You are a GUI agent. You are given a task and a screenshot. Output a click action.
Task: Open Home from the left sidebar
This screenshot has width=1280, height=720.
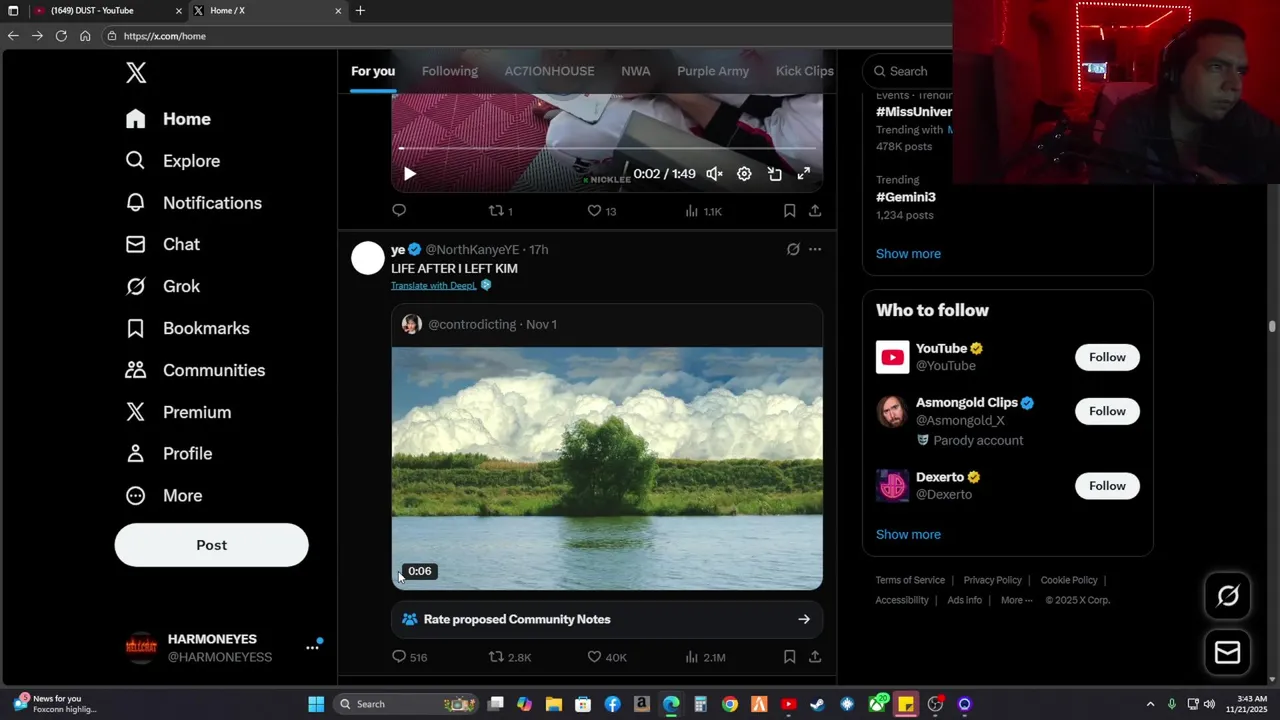click(x=168, y=119)
